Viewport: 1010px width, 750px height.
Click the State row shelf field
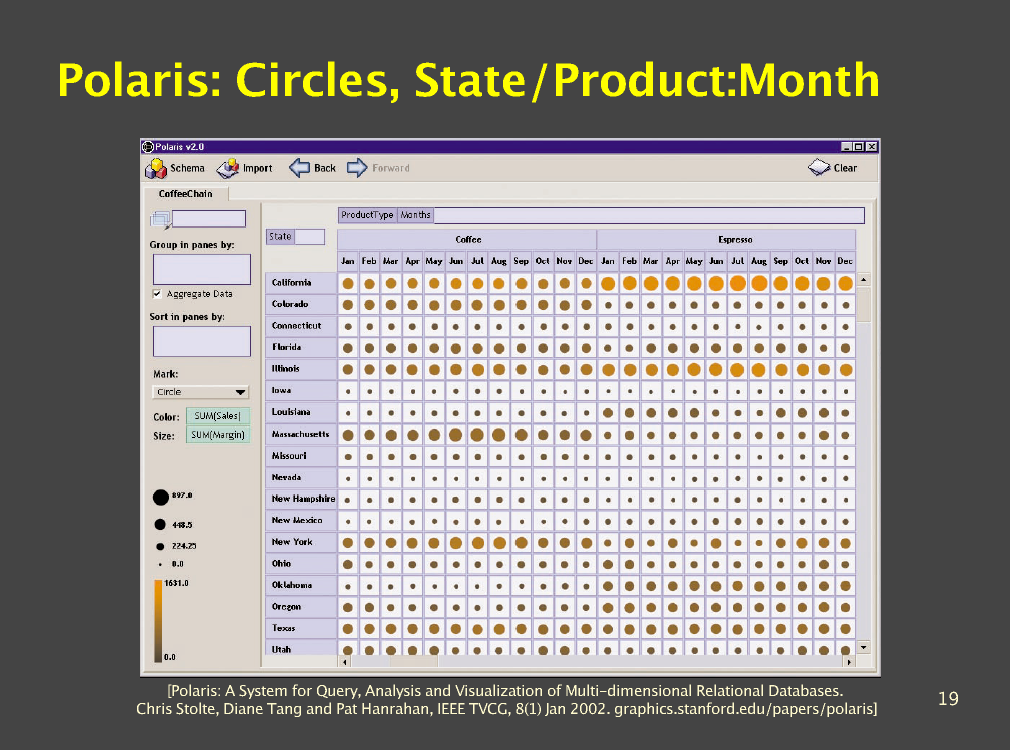[x=280, y=236]
